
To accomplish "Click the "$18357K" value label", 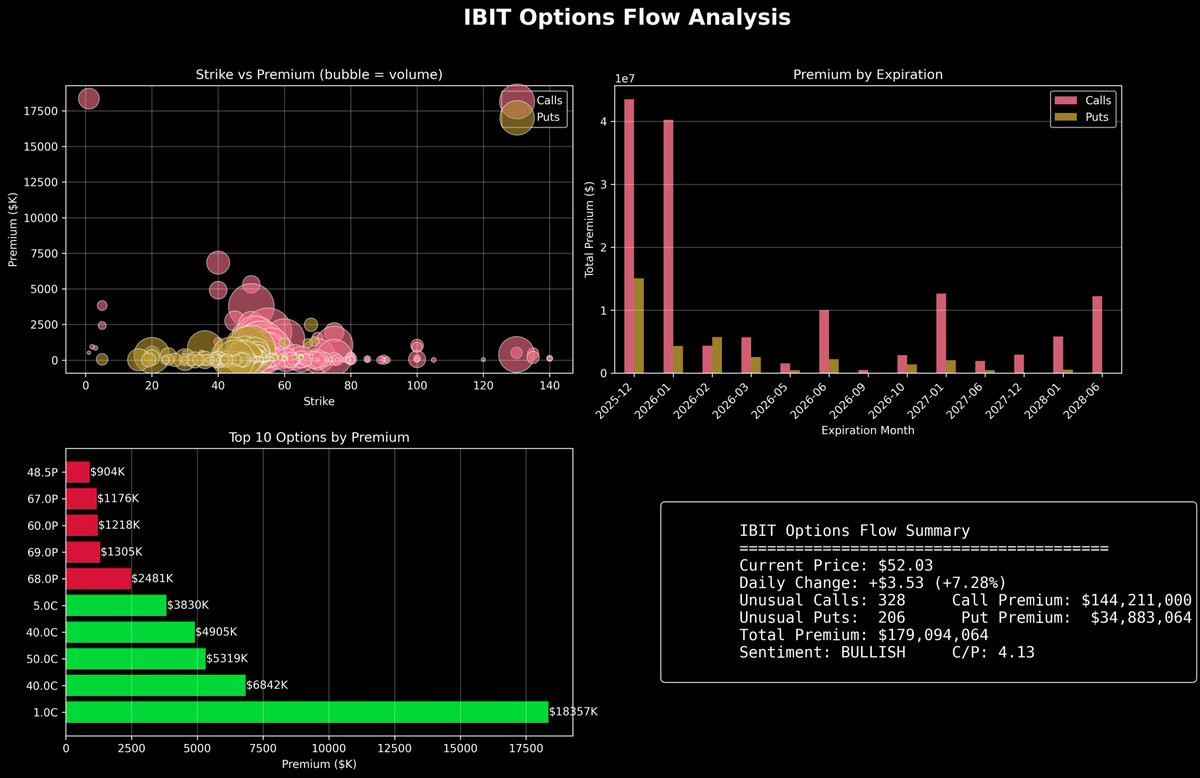I will pos(574,711).
